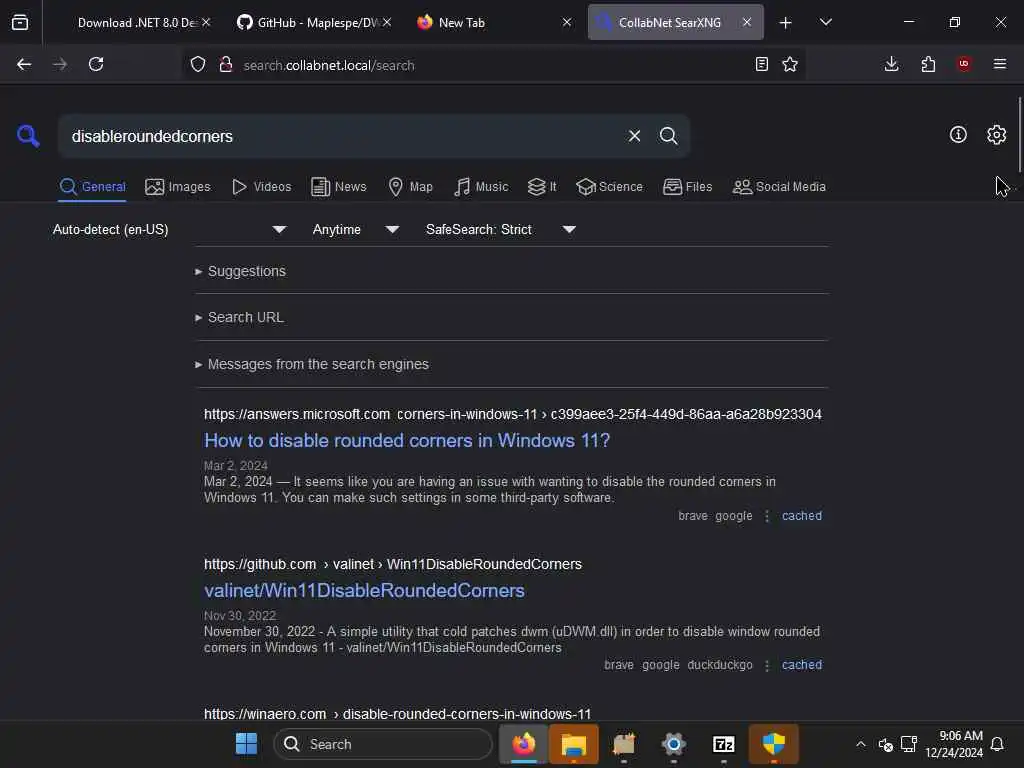List all tabs dropdown arrow
The width and height of the screenshot is (1024, 768).
pyautogui.click(x=826, y=22)
